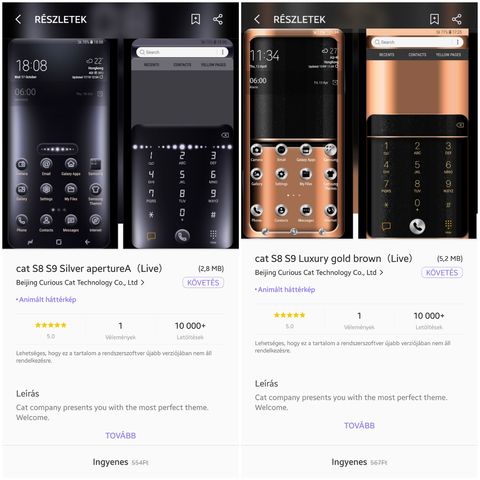The height and width of the screenshot is (480, 480).
Task: Tap Animált háttérkép tag on Silver theme
Action: pos(46,299)
